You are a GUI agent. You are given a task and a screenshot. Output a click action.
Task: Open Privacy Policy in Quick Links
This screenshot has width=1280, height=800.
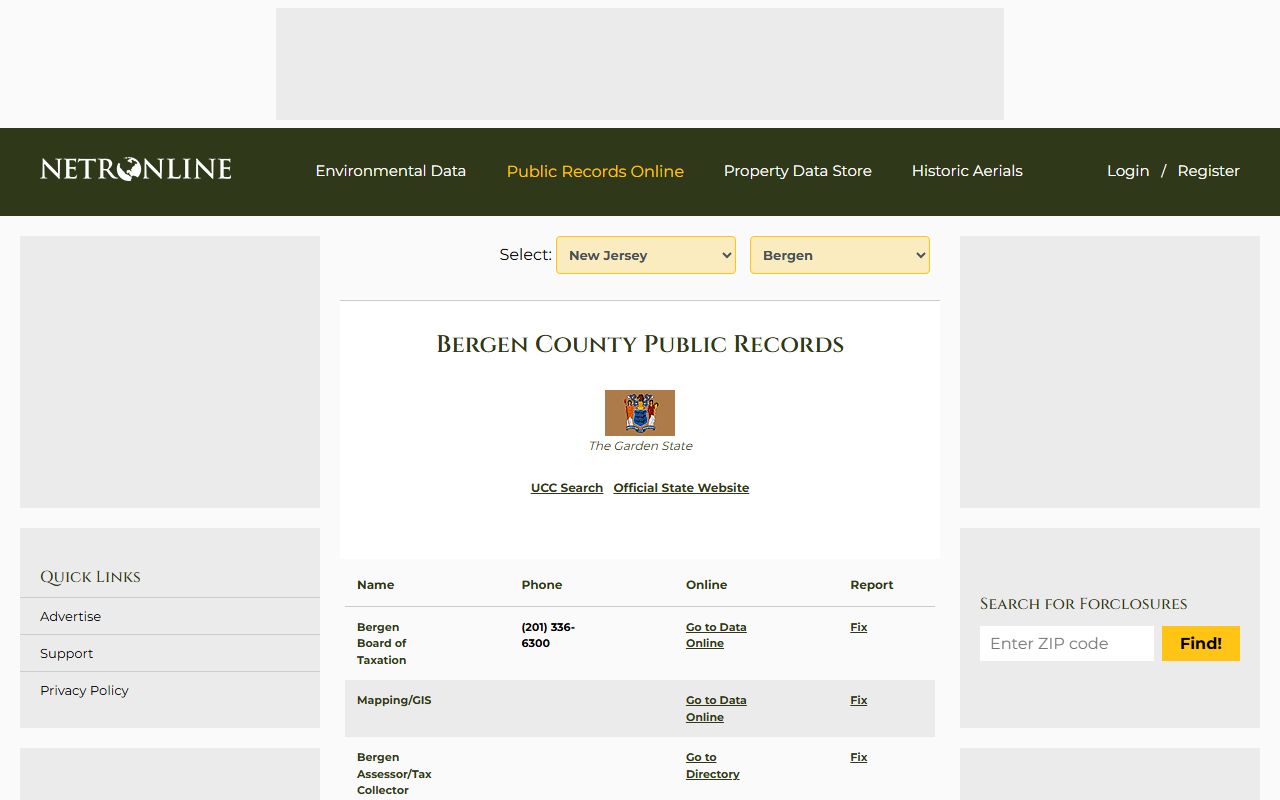click(85, 690)
